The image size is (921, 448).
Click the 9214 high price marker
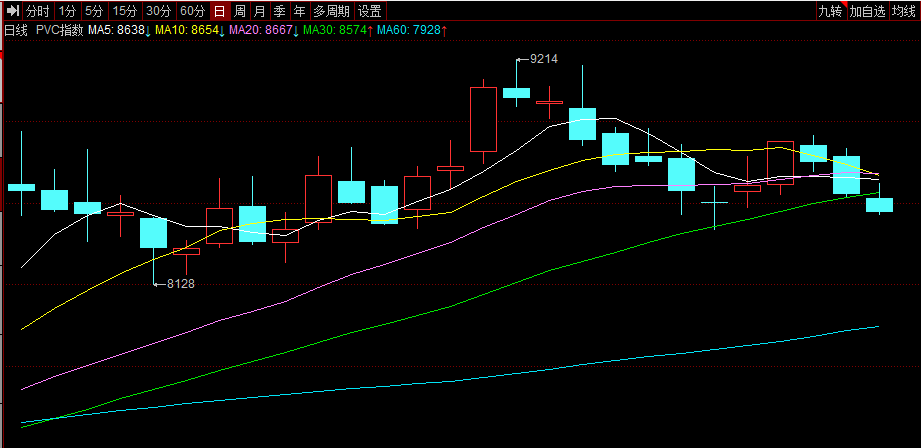pos(538,59)
